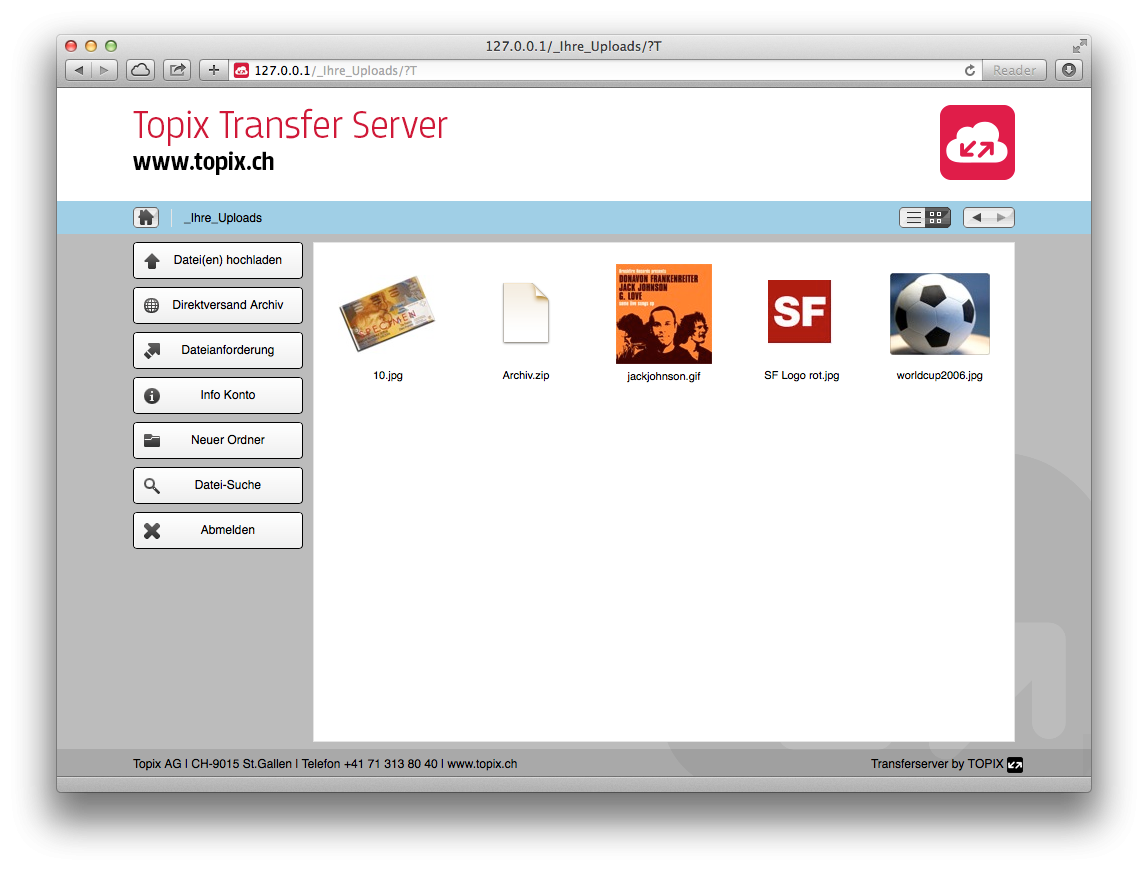Screen dimensions: 1148x871
Task: Click the browser back button
Action: tap(79, 70)
